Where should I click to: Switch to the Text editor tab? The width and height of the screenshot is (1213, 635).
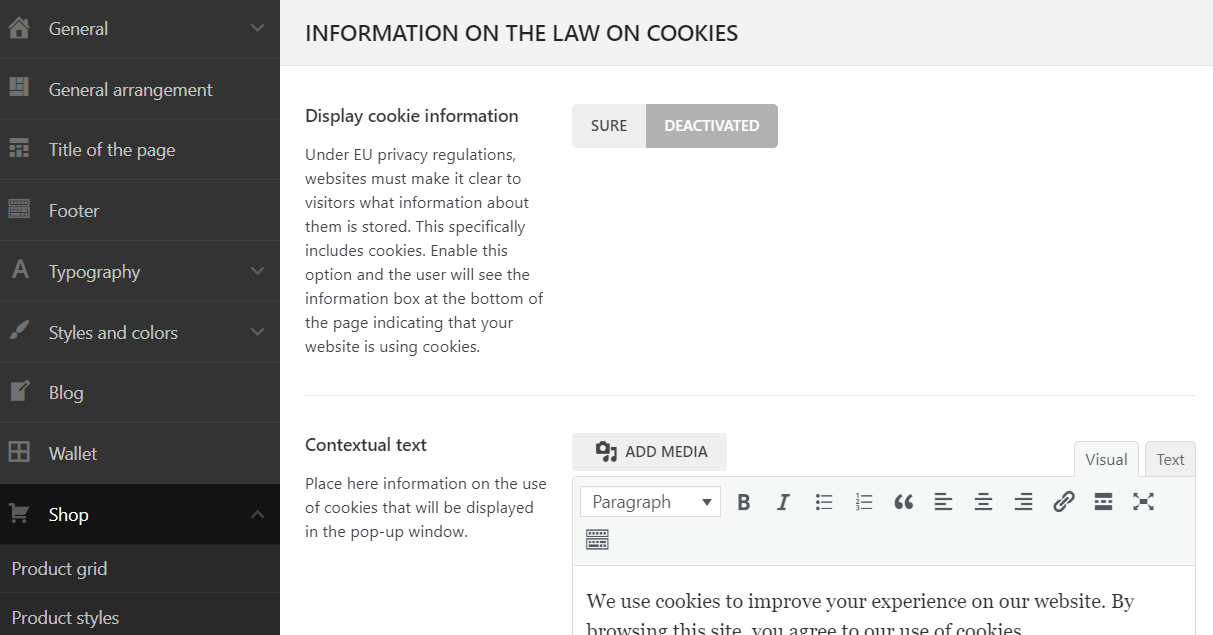point(1170,460)
